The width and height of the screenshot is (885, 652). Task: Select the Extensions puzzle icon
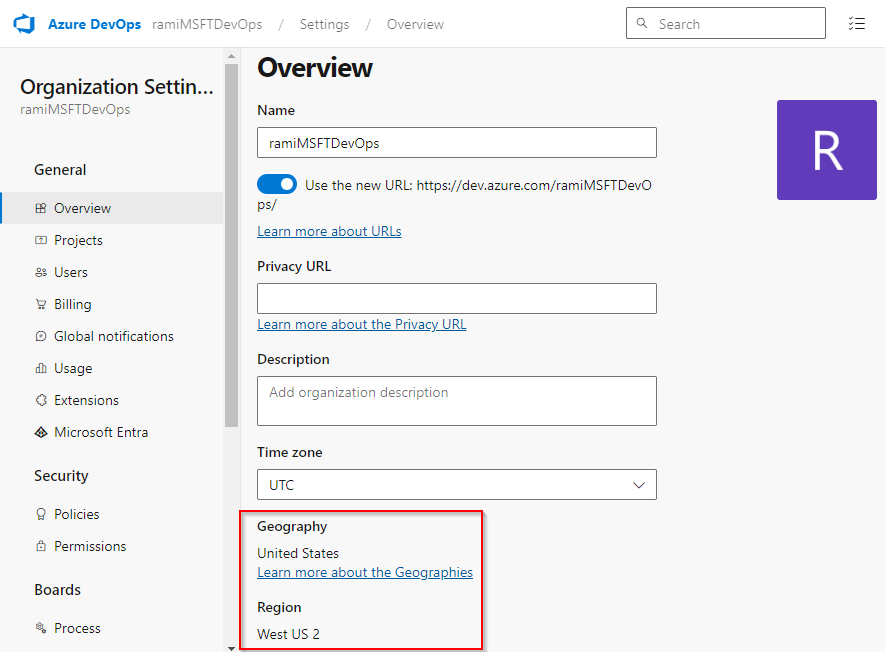[40, 400]
